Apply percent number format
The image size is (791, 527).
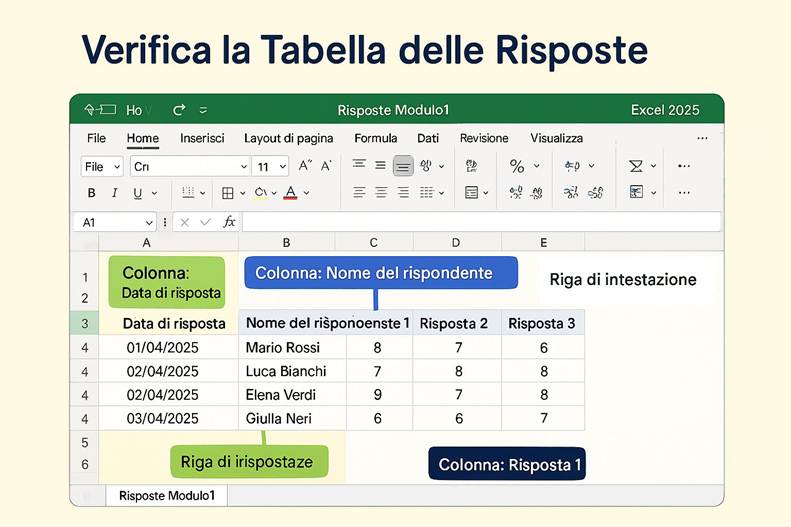coord(517,166)
